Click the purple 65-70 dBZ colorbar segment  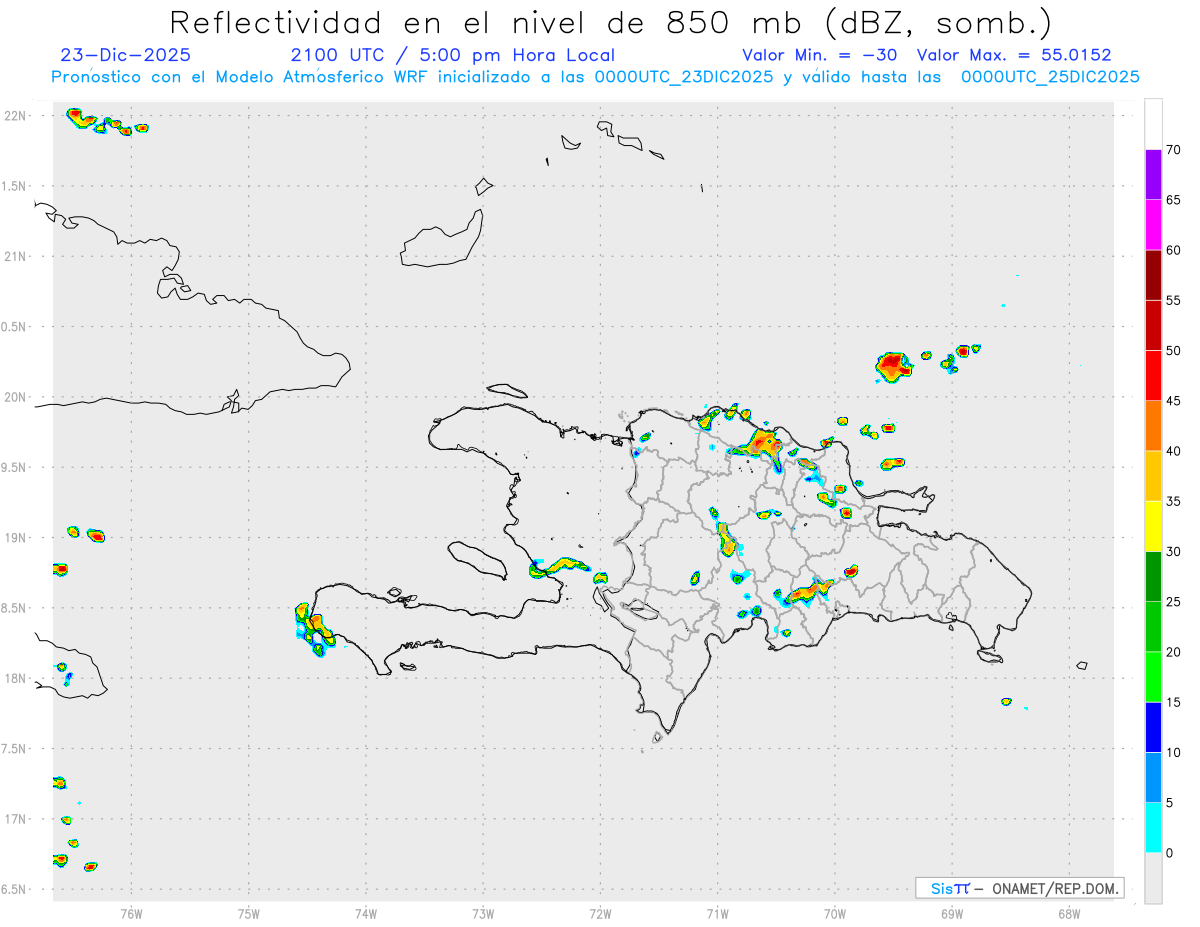pyautogui.click(x=1153, y=175)
